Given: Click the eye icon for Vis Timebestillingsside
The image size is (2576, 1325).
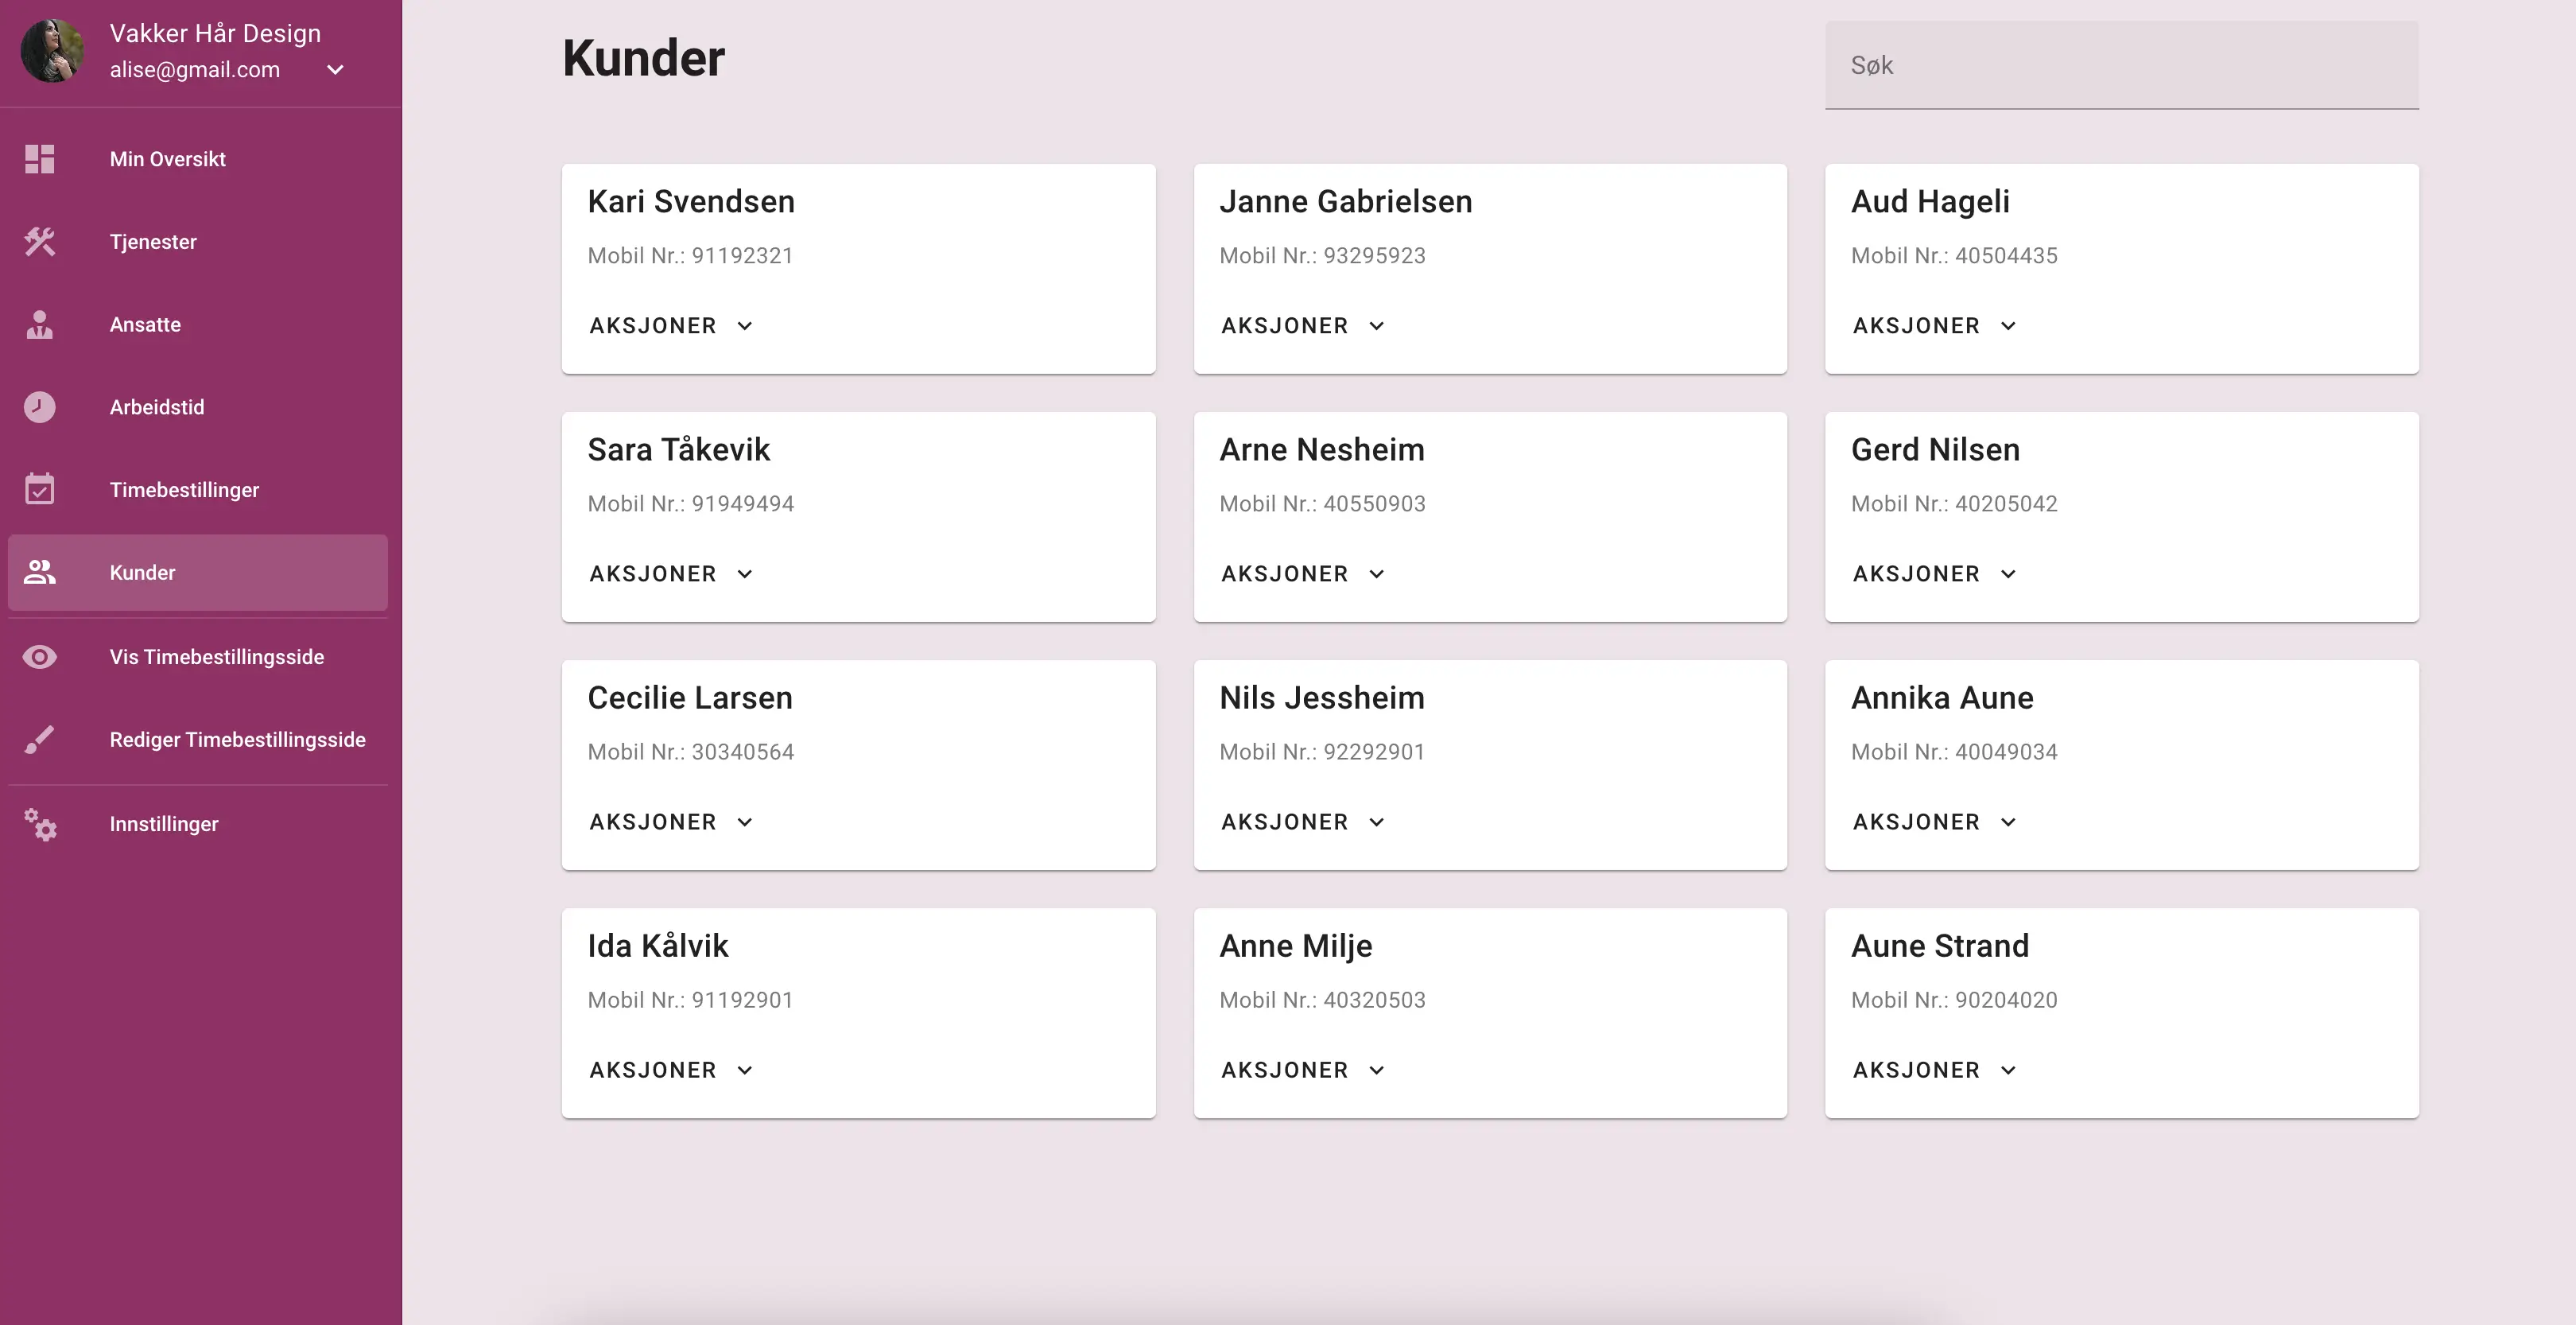Looking at the screenshot, I should coord(40,657).
